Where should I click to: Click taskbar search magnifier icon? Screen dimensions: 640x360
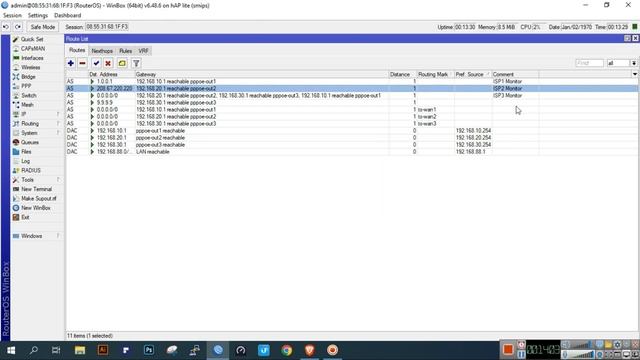click(34, 350)
